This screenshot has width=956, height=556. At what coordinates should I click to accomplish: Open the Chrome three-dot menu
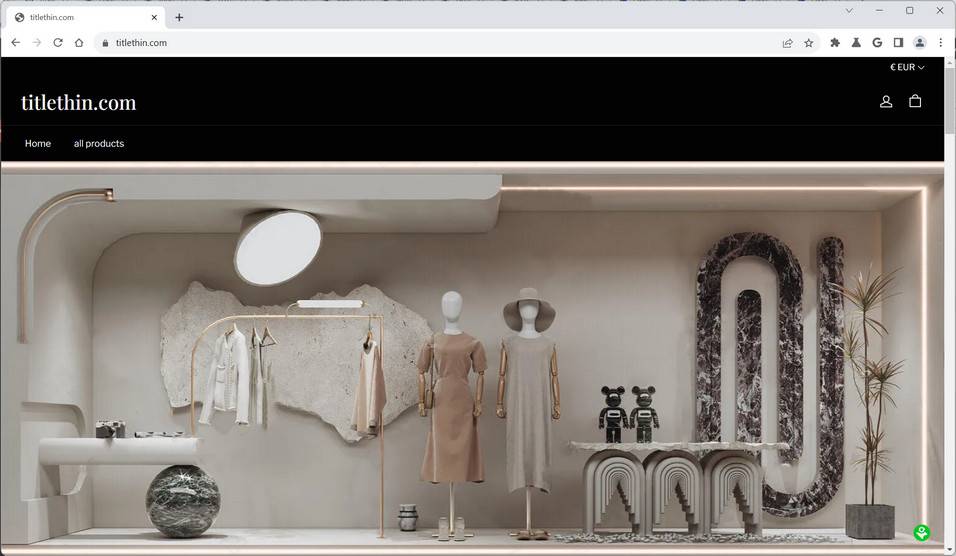(941, 43)
